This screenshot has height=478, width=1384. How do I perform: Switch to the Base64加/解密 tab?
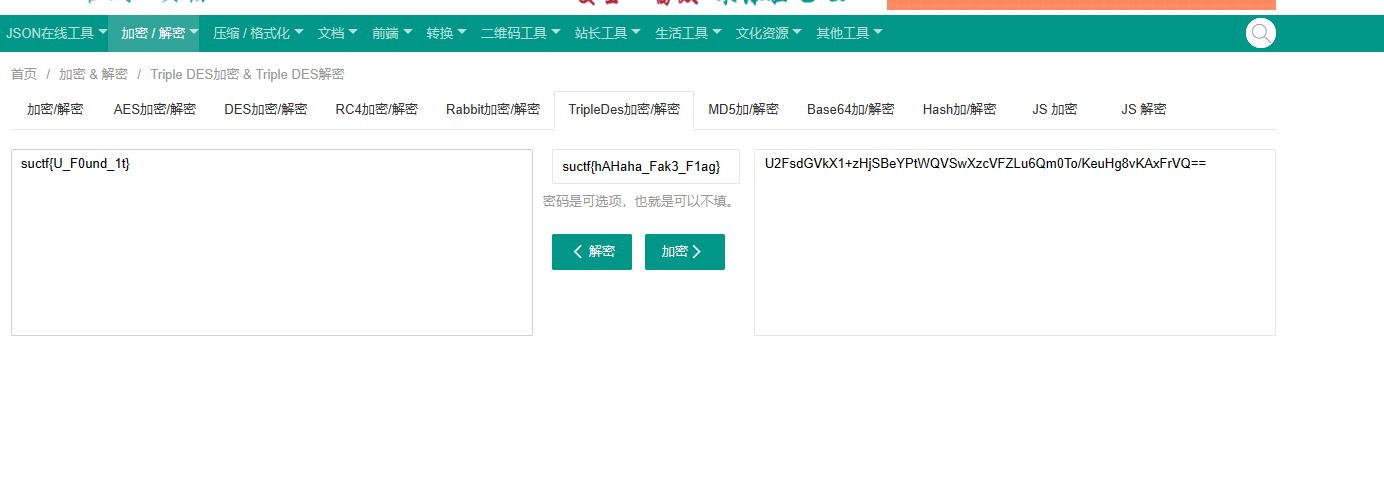pos(851,110)
